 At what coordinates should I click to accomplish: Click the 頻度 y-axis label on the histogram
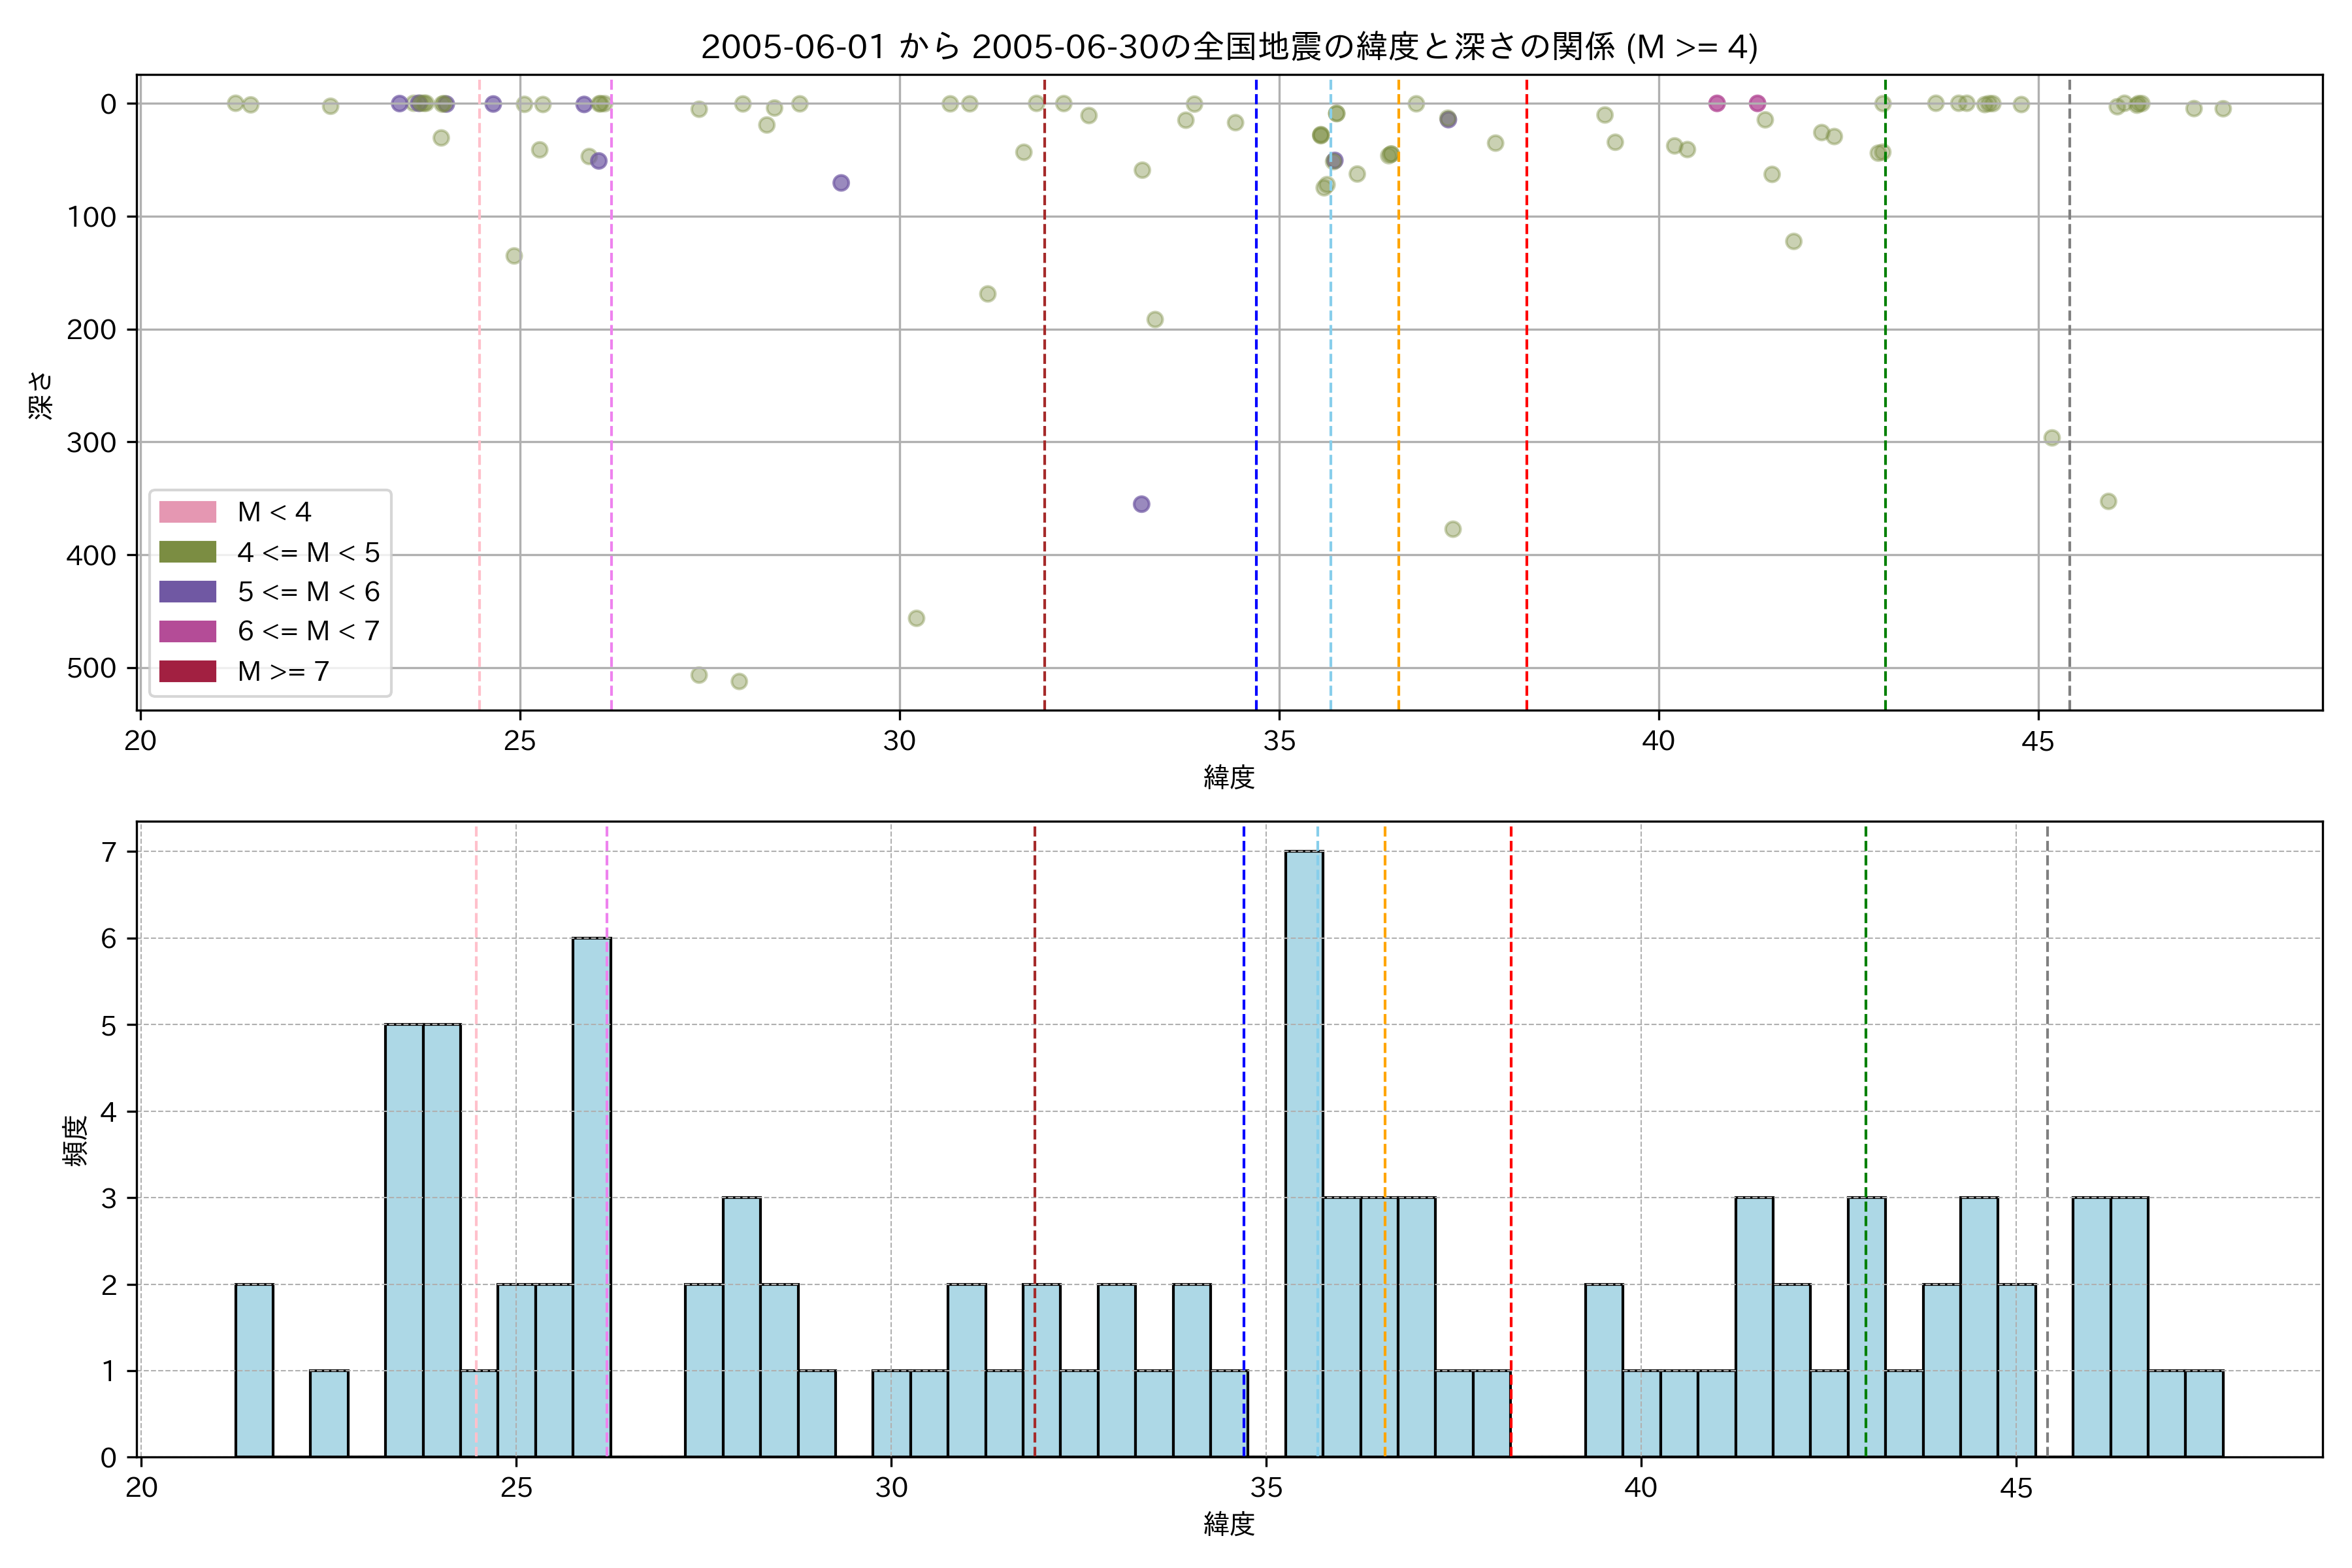tap(76, 1141)
